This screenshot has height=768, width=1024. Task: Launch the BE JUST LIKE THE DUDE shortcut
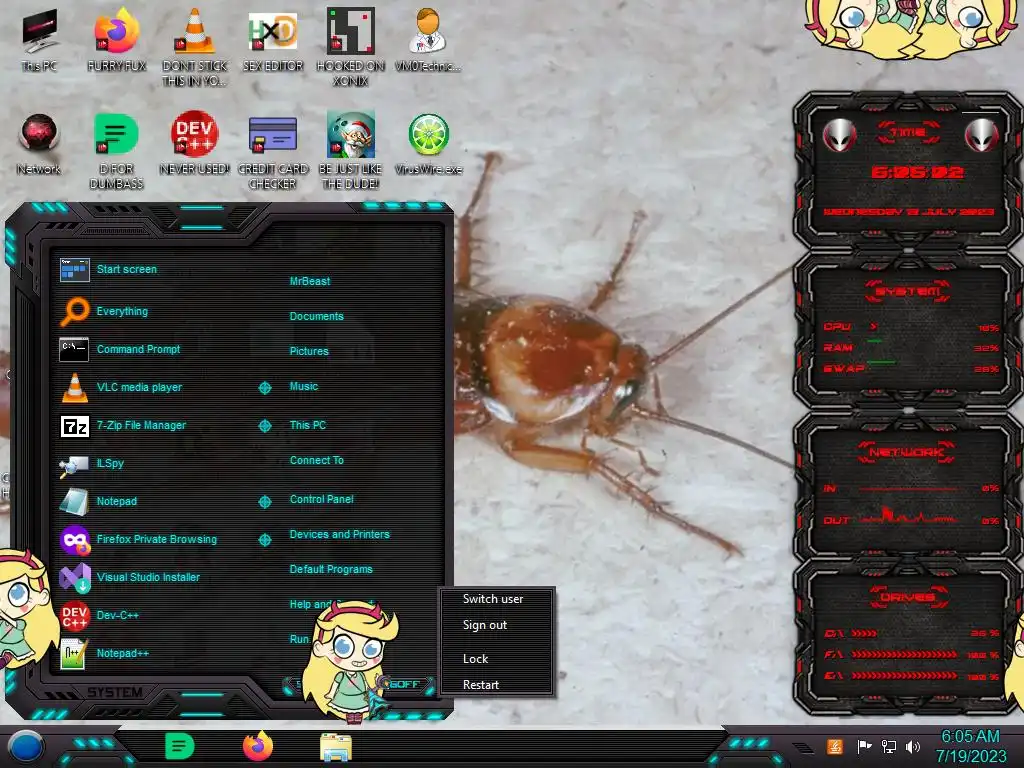(x=351, y=151)
